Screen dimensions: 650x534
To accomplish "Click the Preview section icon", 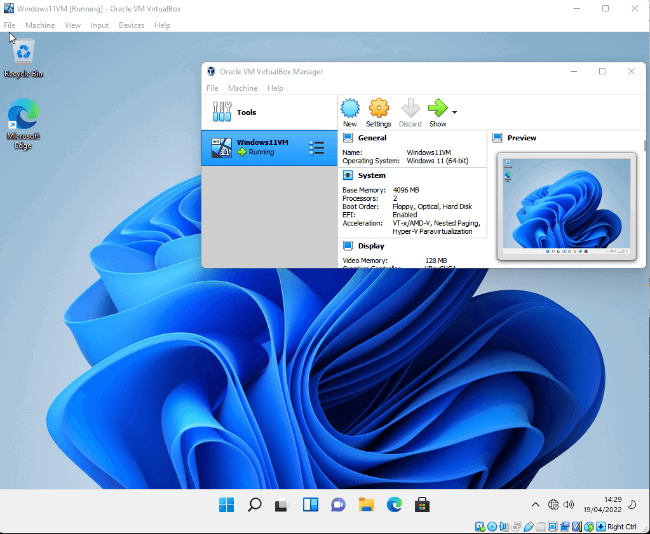I will coord(497,138).
